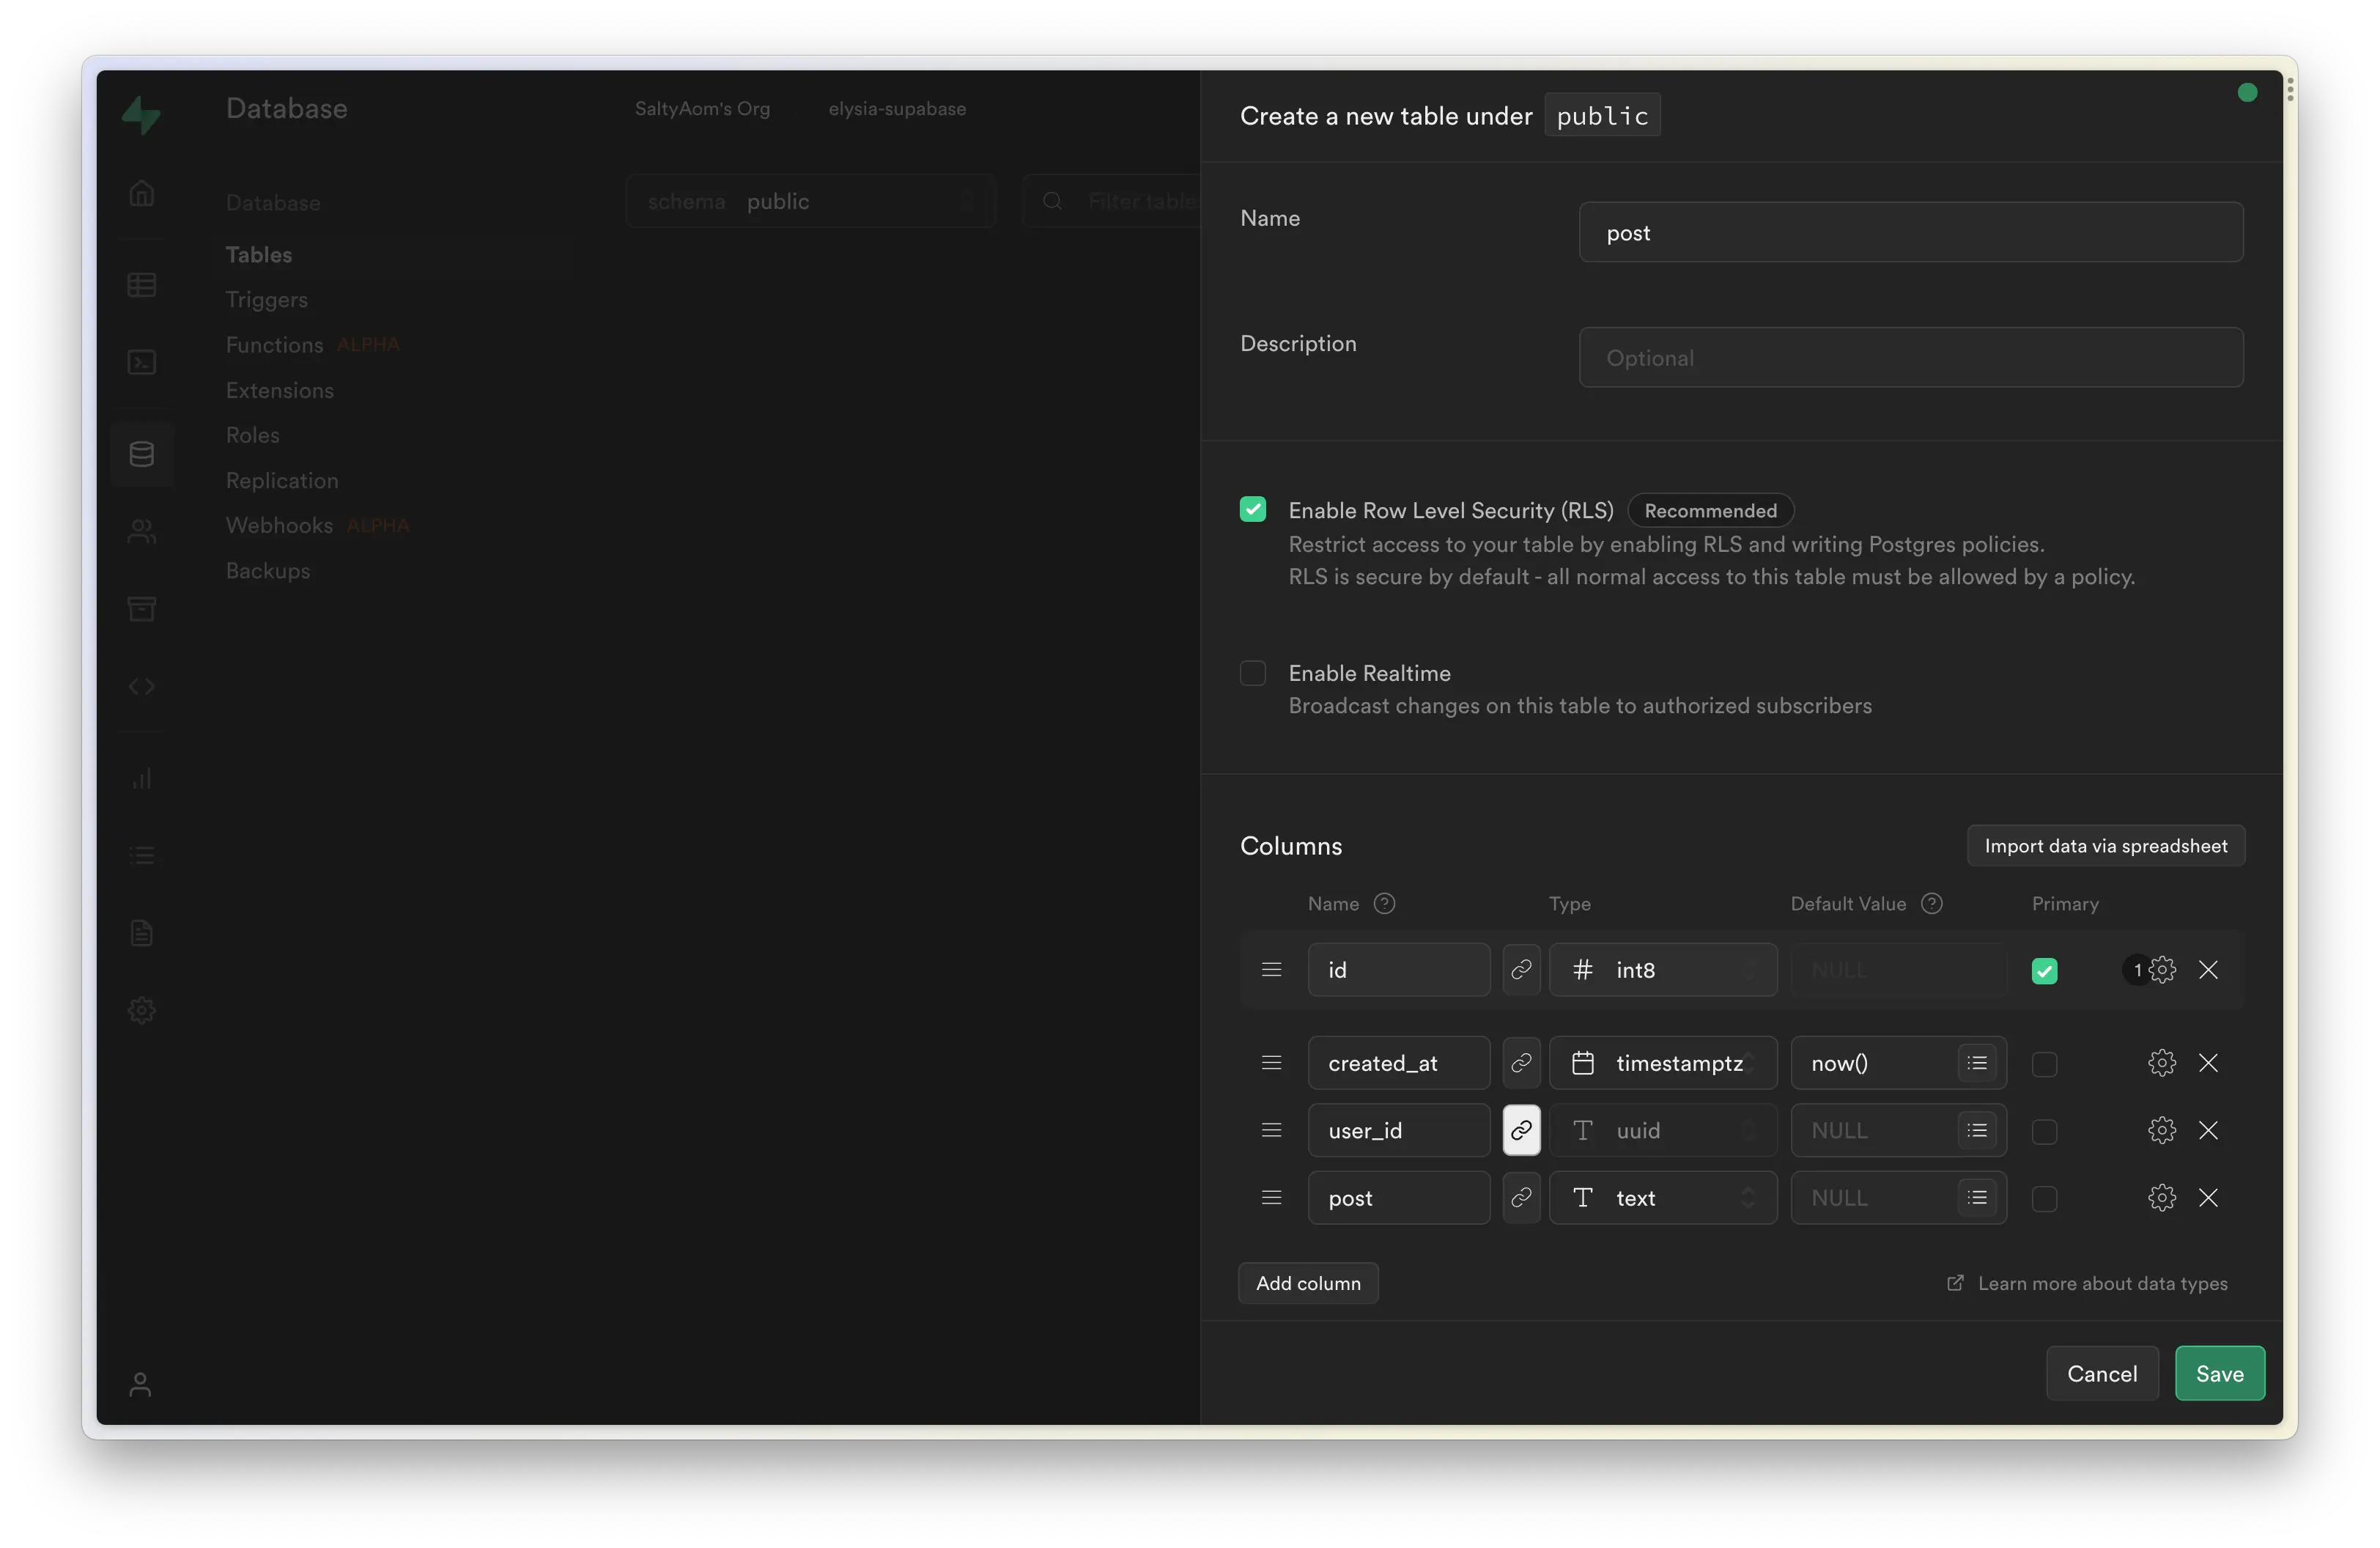Click foreign key link icon for id column

(x=1521, y=969)
